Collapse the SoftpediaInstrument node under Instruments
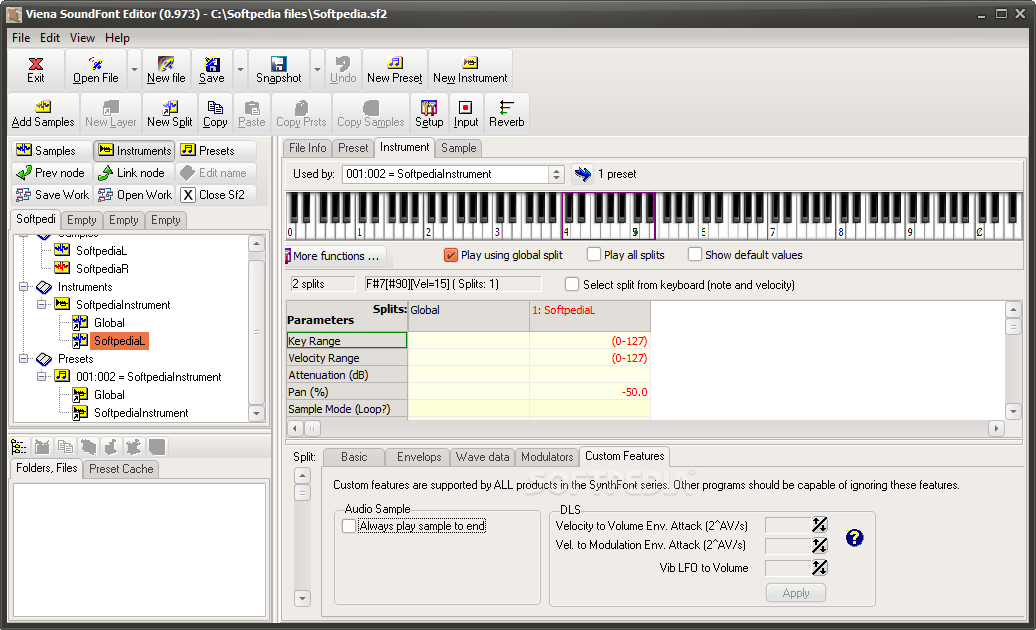Viewport: 1036px width, 630px height. tap(42, 304)
